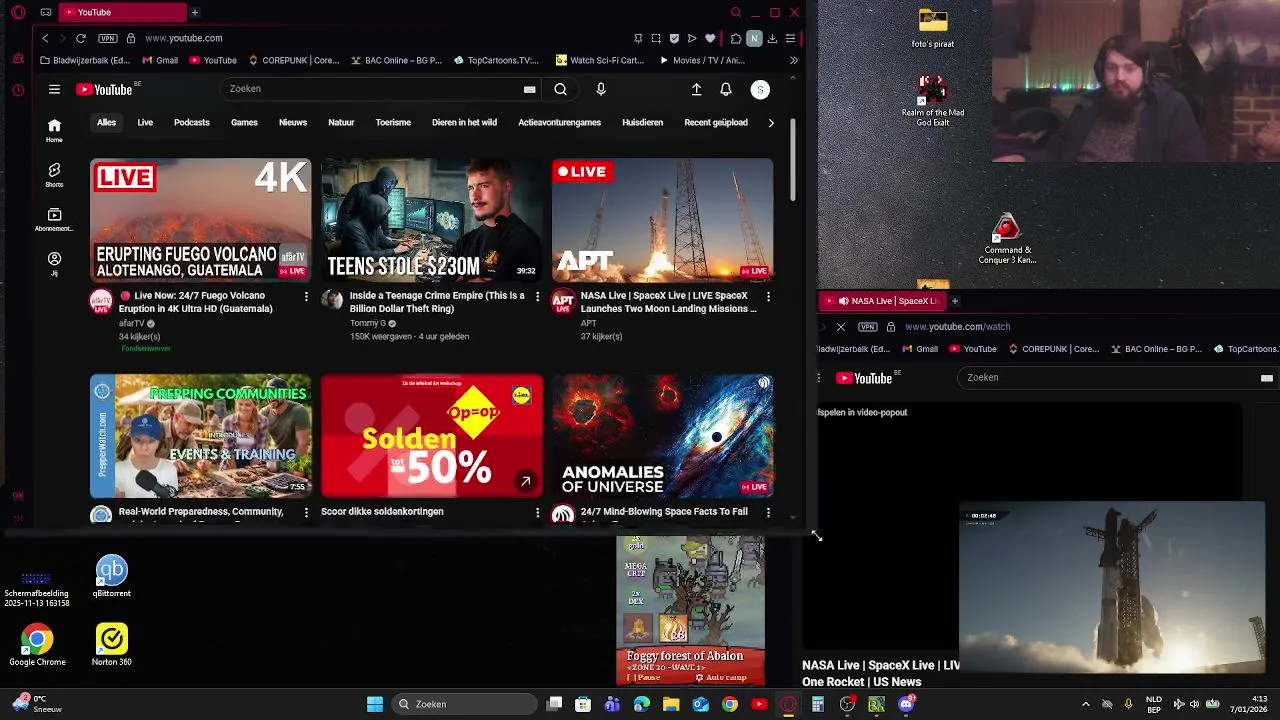Select the Recent geüpload filter chip
This screenshot has width=1280, height=720.
[x=716, y=122]
